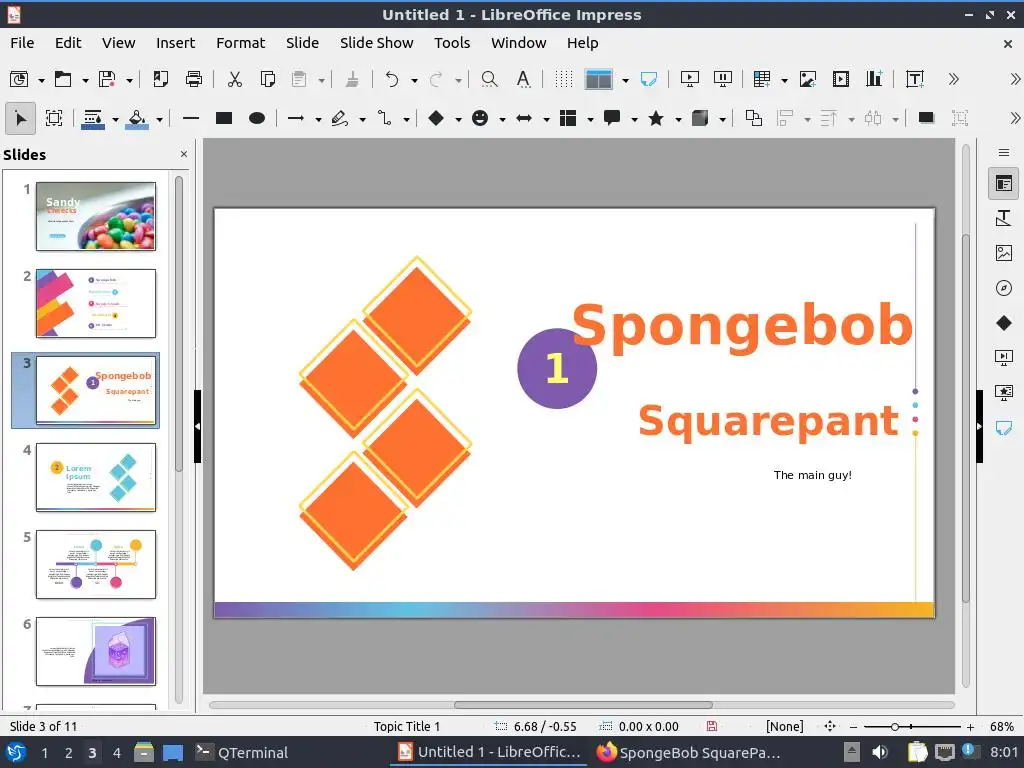Switch to QTerminal in taskbar

click(242, 753)
